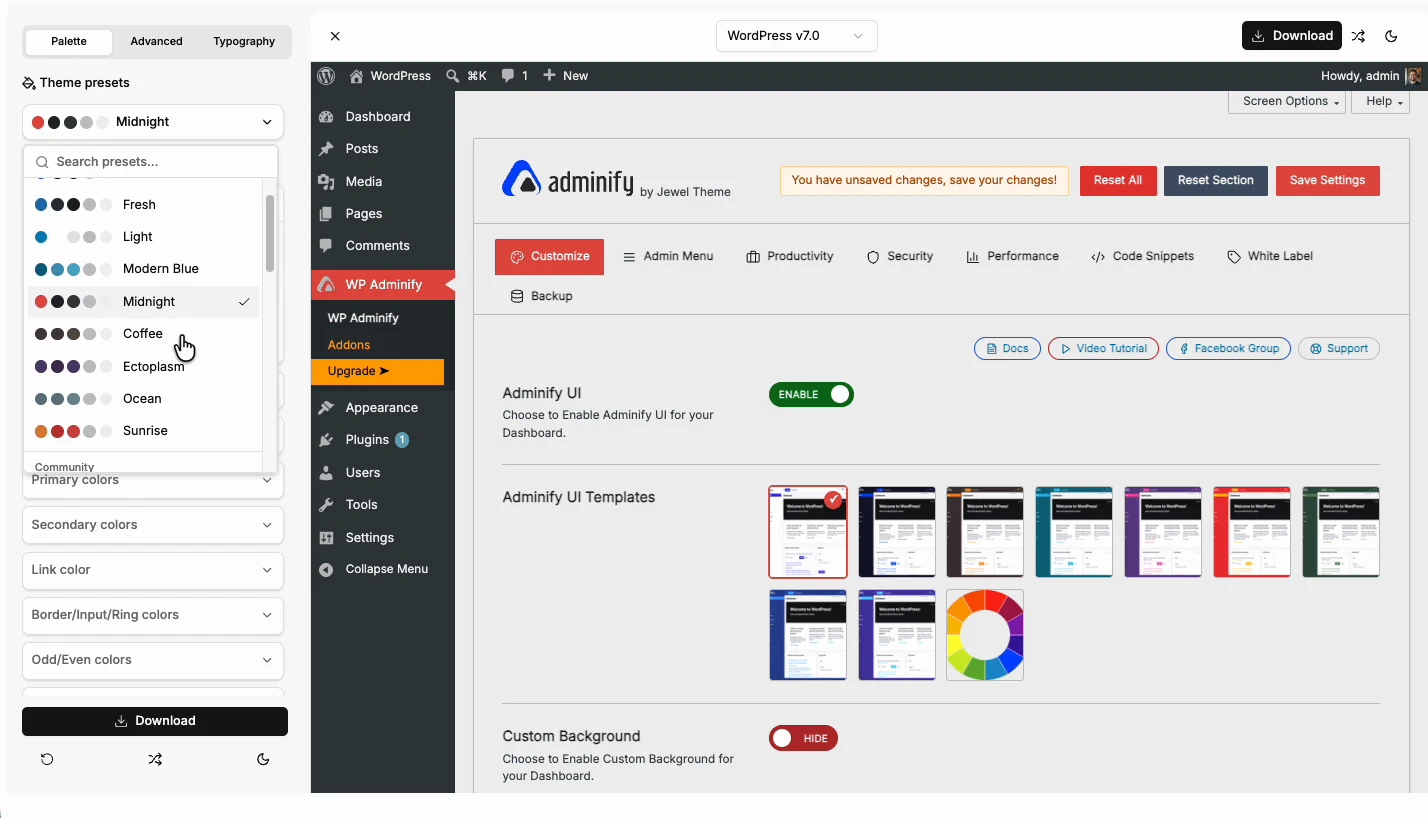Select the Ocean theme preset
1428x818 pixels.
143,399
